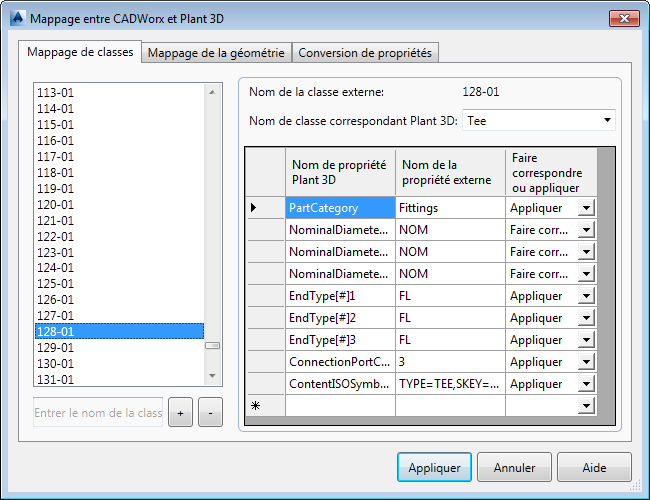This screenshot has height=500, width=650.
Task: Select class 122-01 in the list
Action: tap(119, 236)
